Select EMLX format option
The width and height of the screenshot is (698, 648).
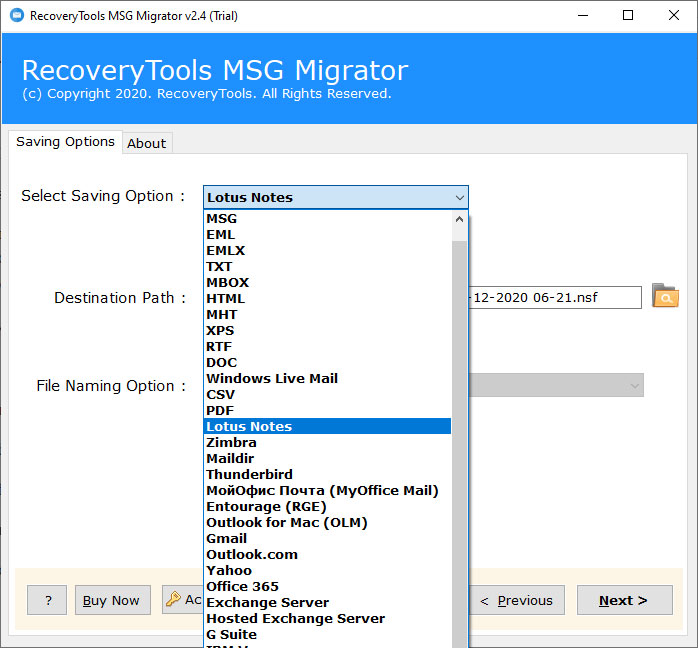(x=327, y=251)
